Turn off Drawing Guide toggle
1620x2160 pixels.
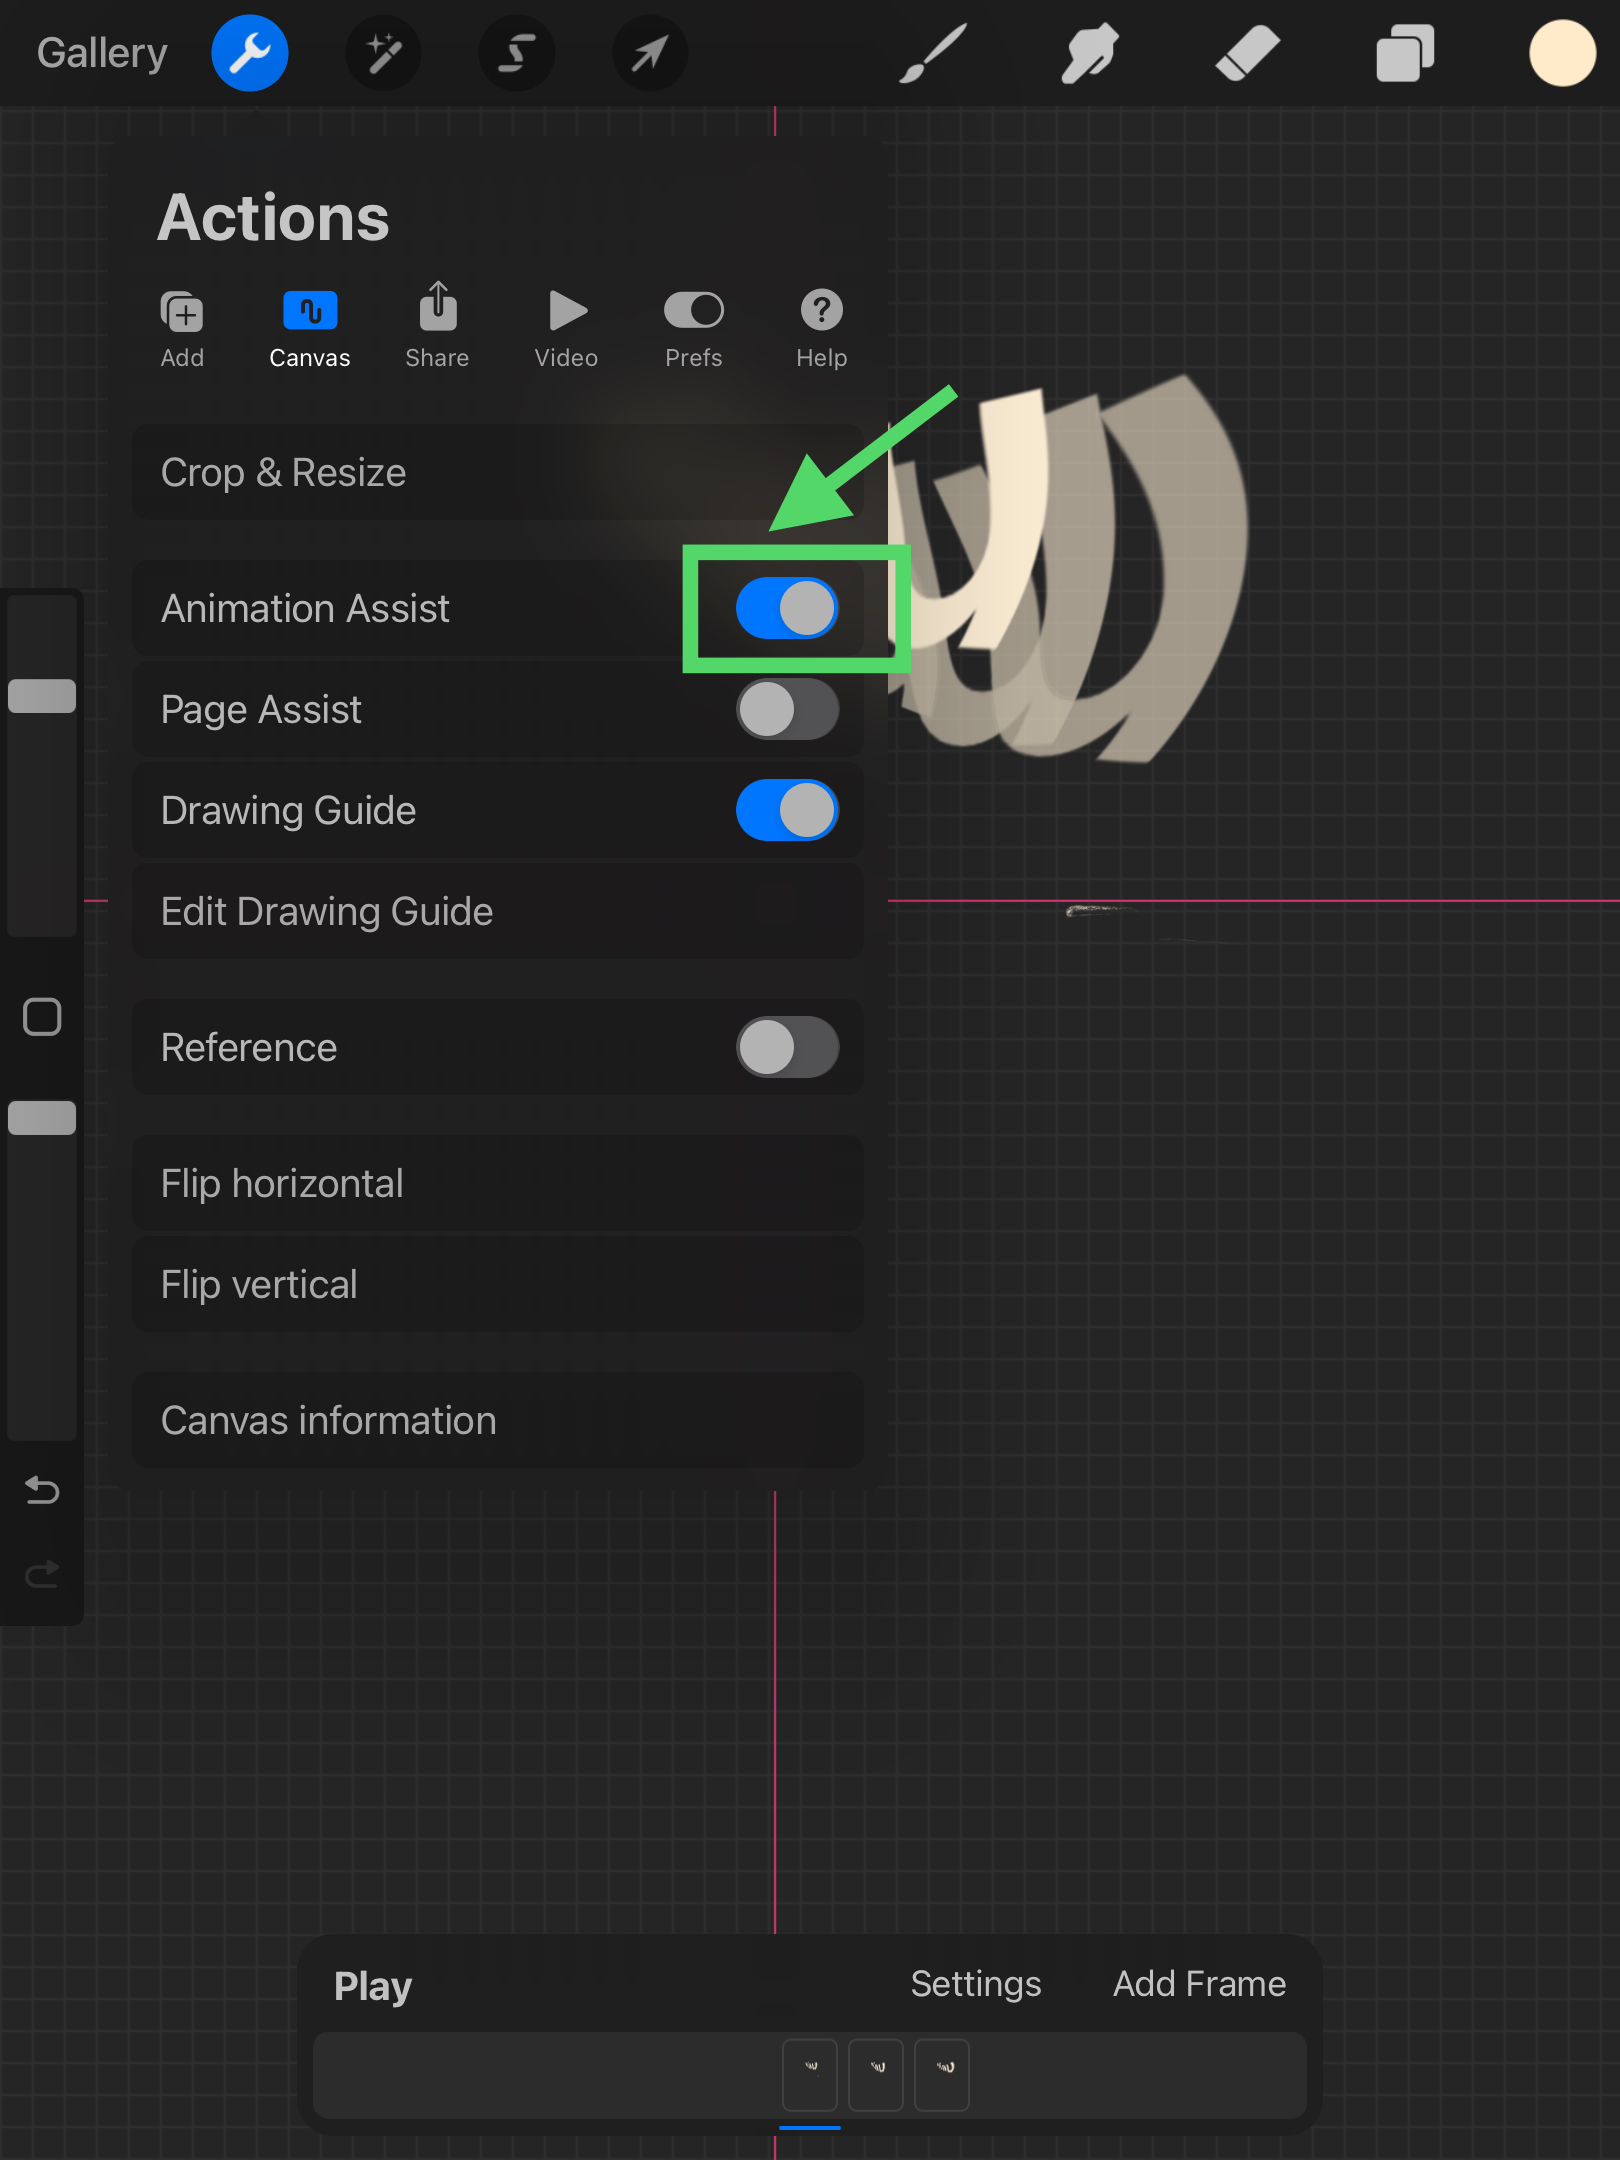click(787, 811)
